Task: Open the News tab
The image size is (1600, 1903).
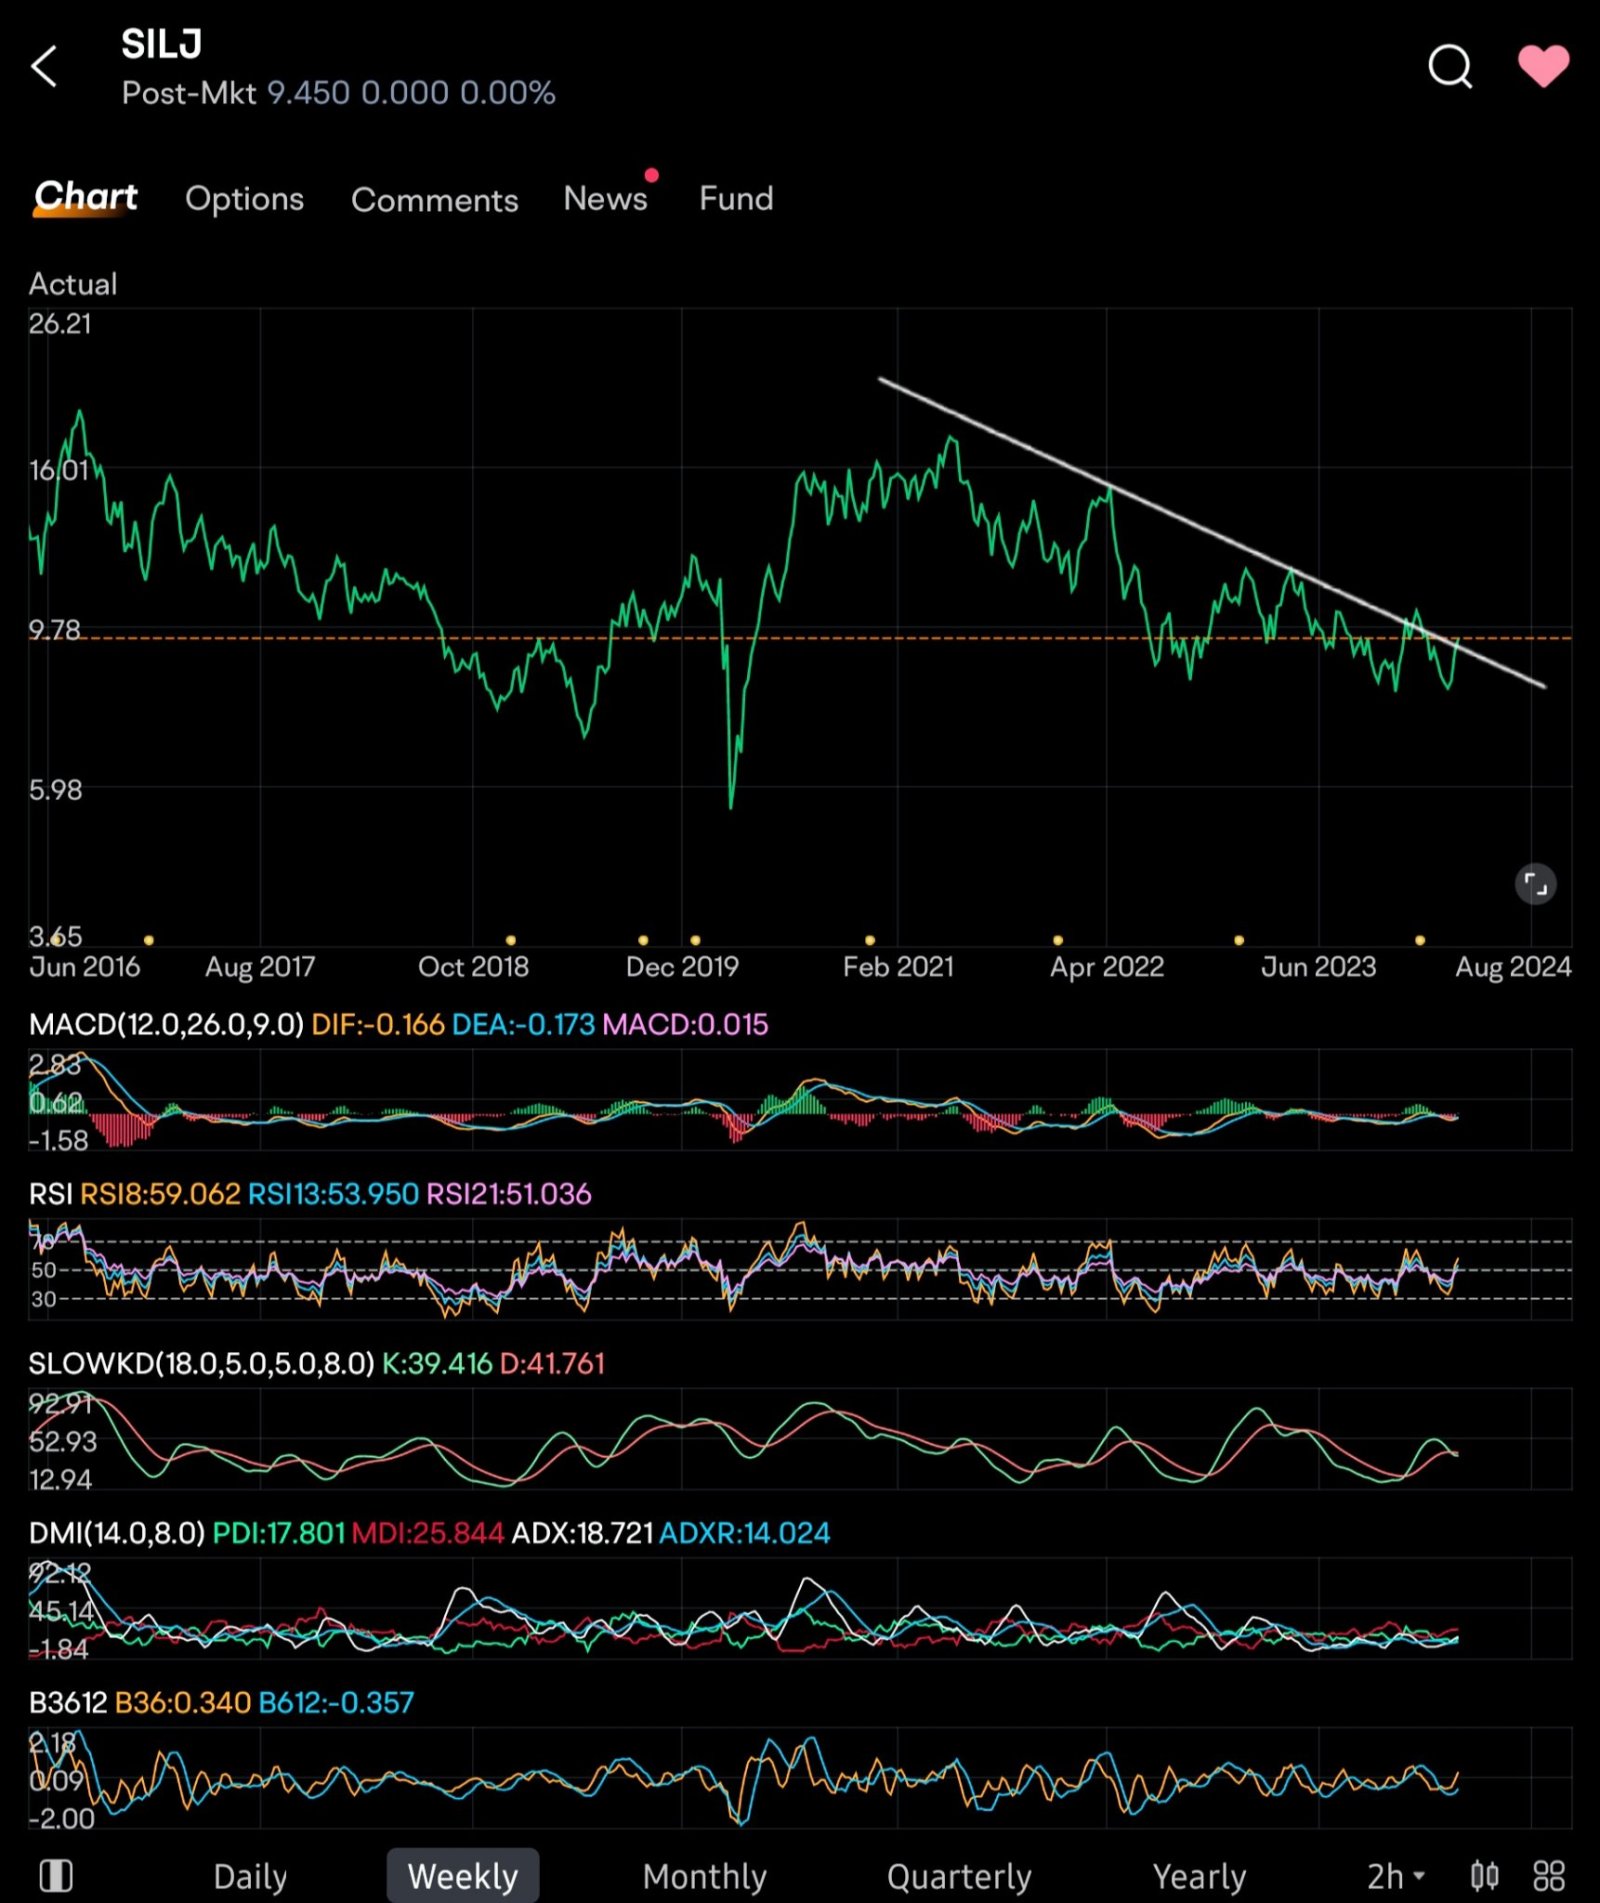Action: pos(605,198)
